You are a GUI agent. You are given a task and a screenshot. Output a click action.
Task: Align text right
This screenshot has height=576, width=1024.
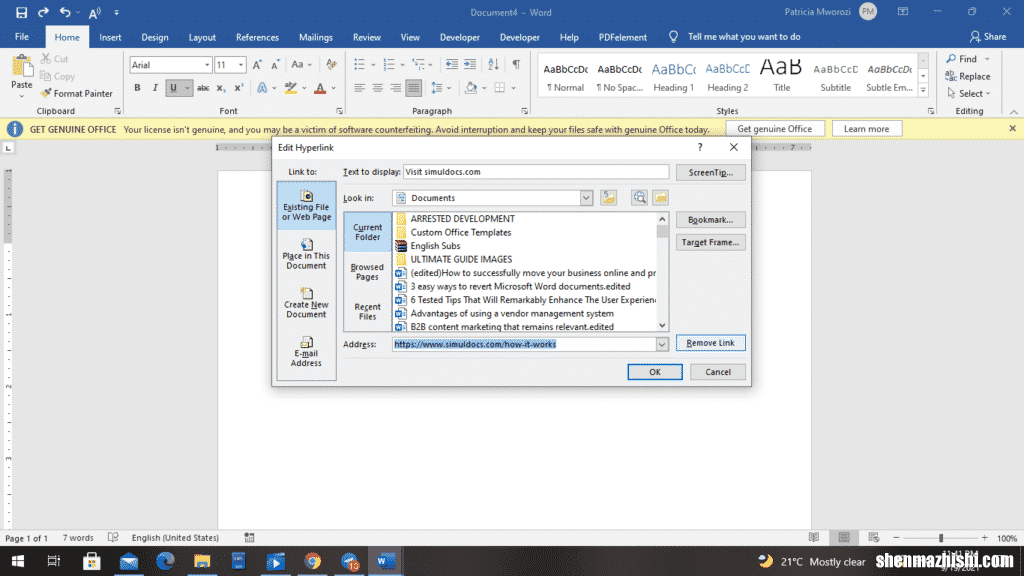click(x=396, y=88)
